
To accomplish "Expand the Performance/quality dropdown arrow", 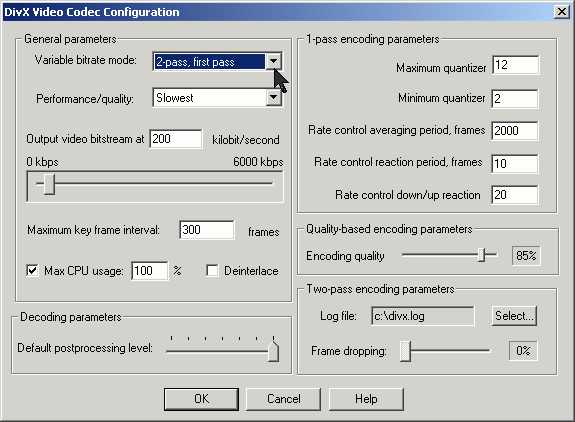I will [273, 98].
